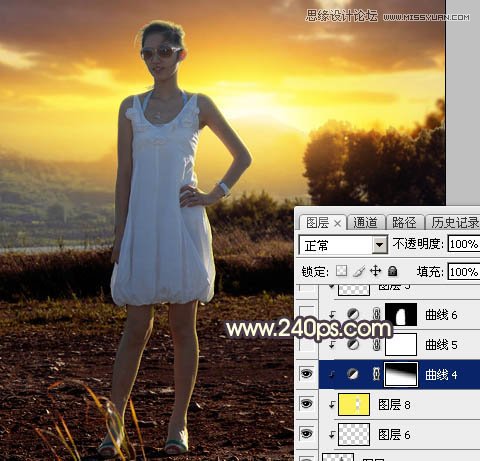Switch to the 路径 (Paths) tab

coord(404,222)
